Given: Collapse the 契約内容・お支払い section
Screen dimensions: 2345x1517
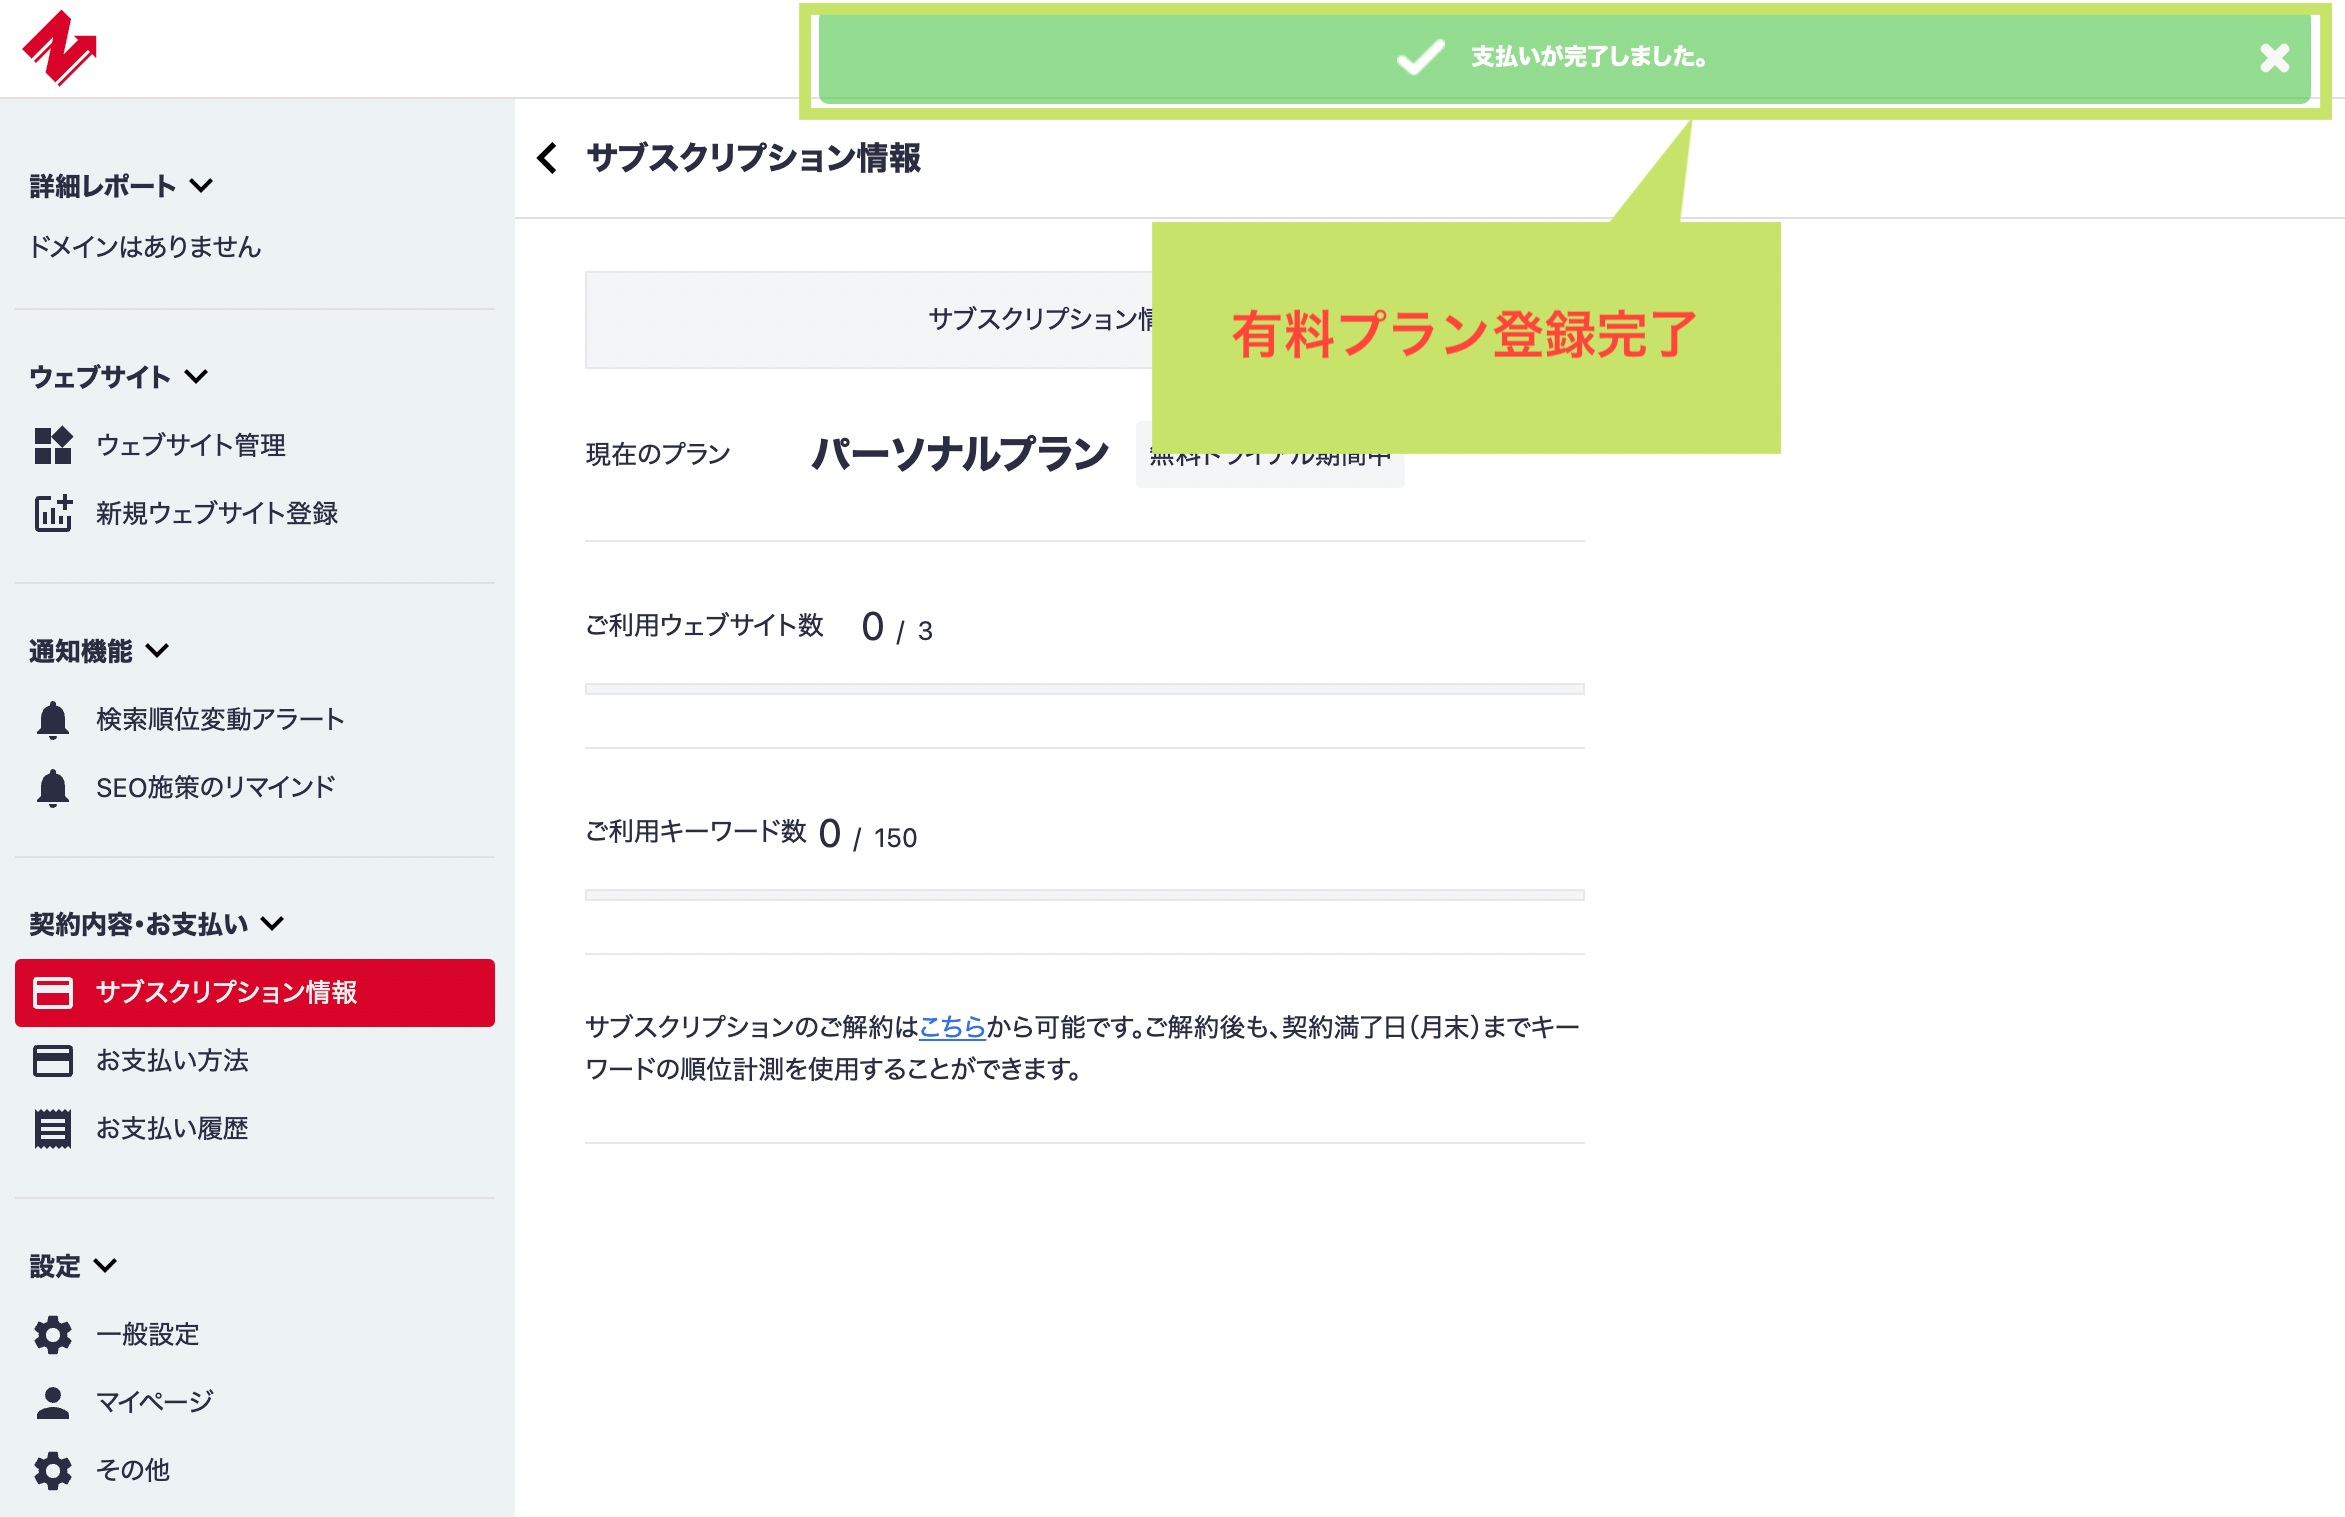Looking at the screenshot, I should (x=271, y=925).
